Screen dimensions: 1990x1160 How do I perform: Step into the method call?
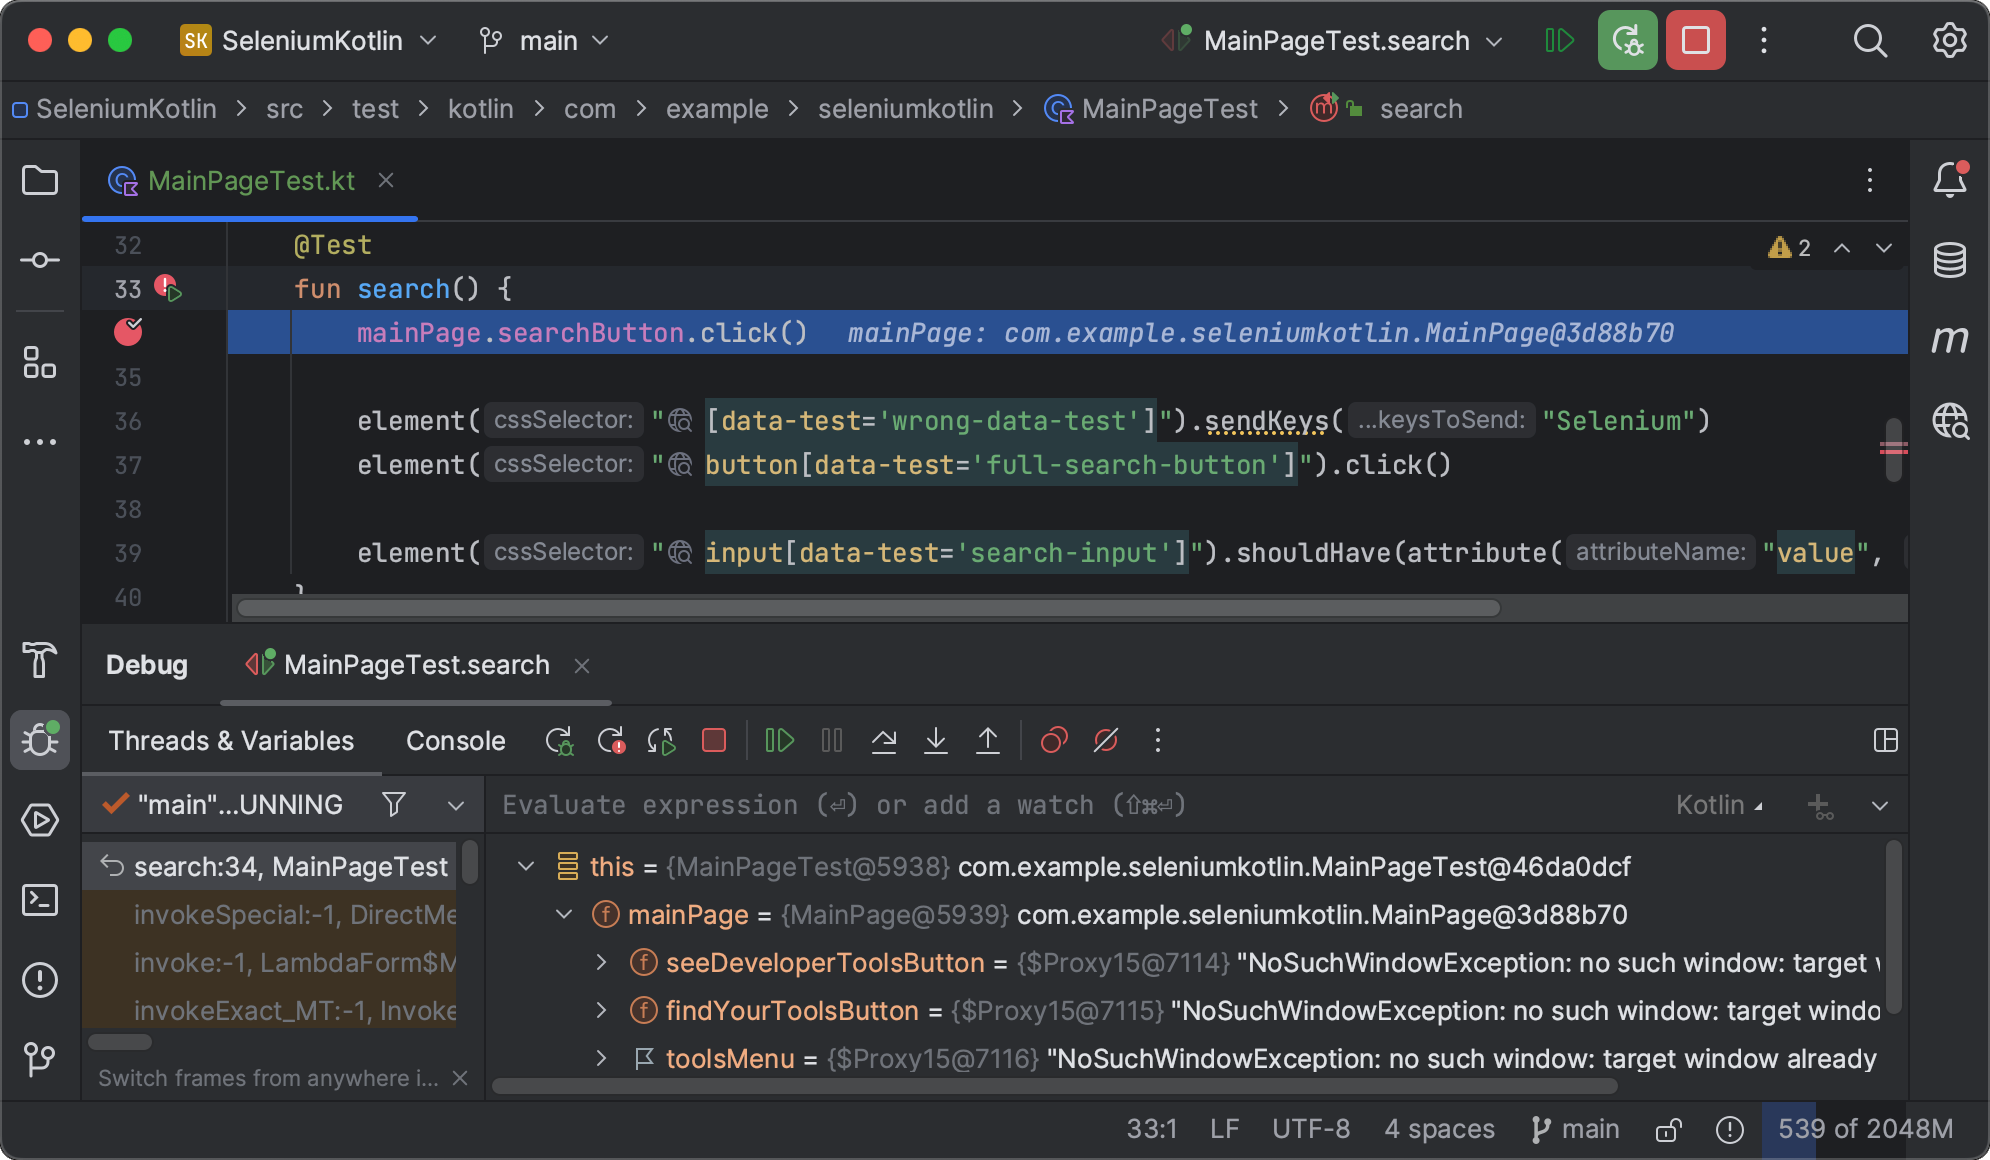(935, 740)
